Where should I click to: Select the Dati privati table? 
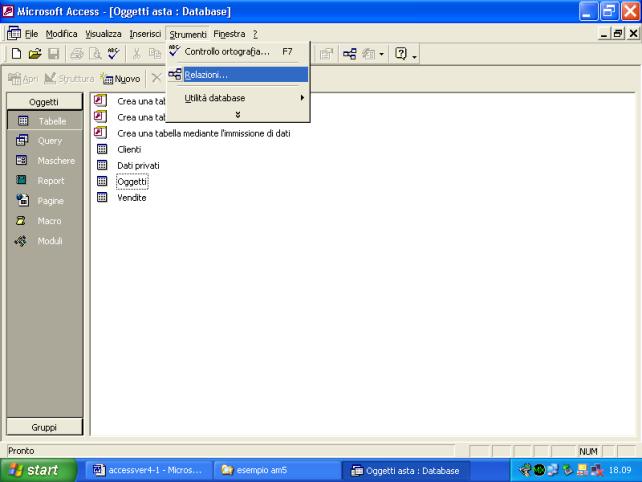(x=138, y=165)
